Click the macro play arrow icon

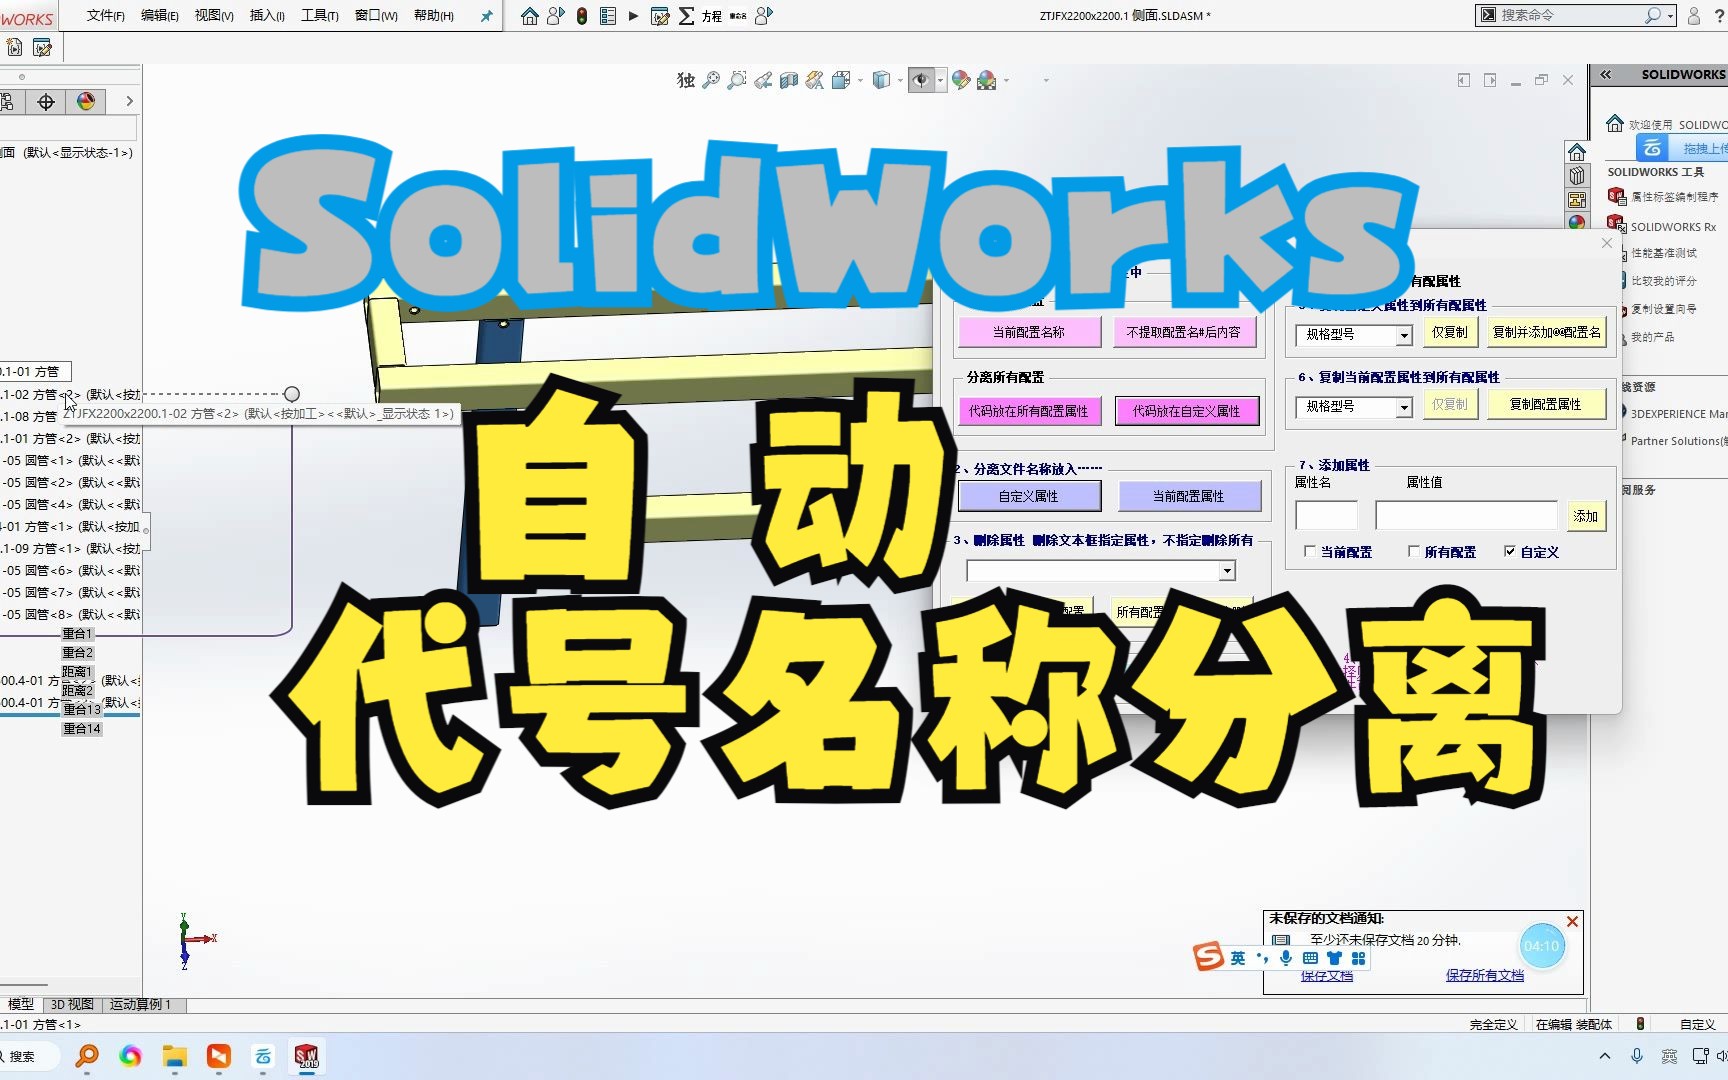pos(634,16)
